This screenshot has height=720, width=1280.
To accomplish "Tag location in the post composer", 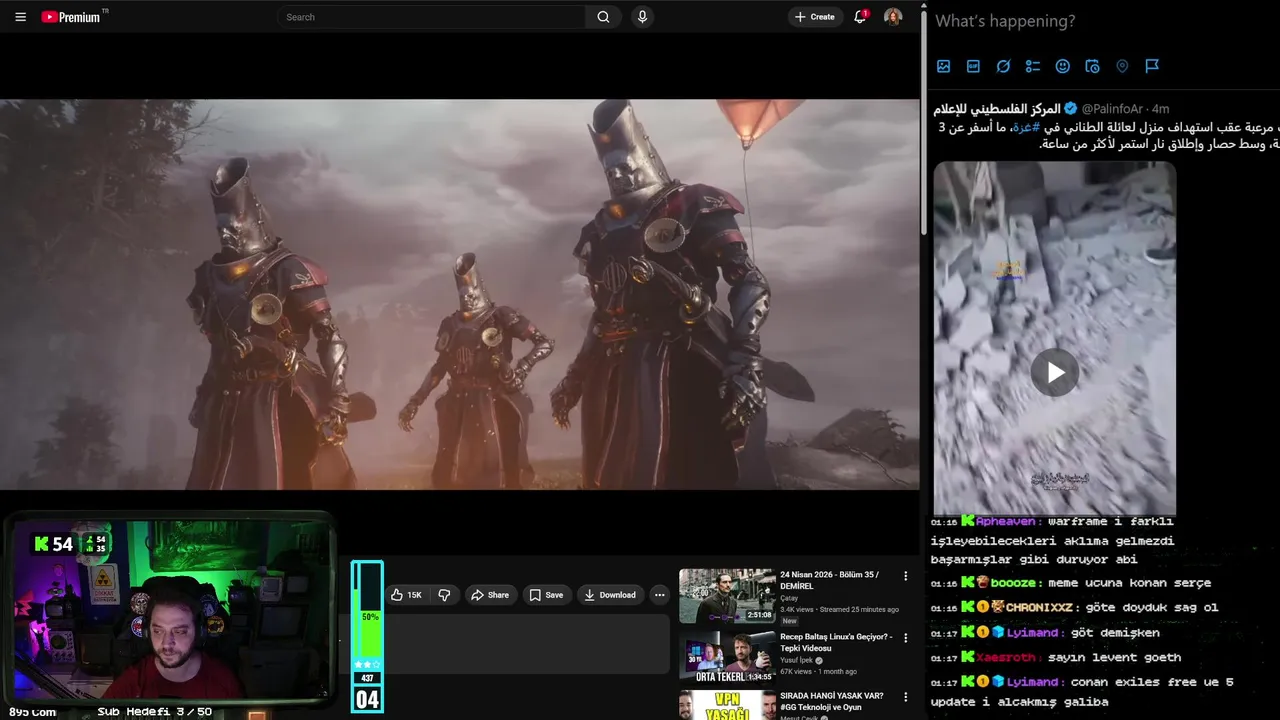I will pyautogui.click(x=1122, y=66).
